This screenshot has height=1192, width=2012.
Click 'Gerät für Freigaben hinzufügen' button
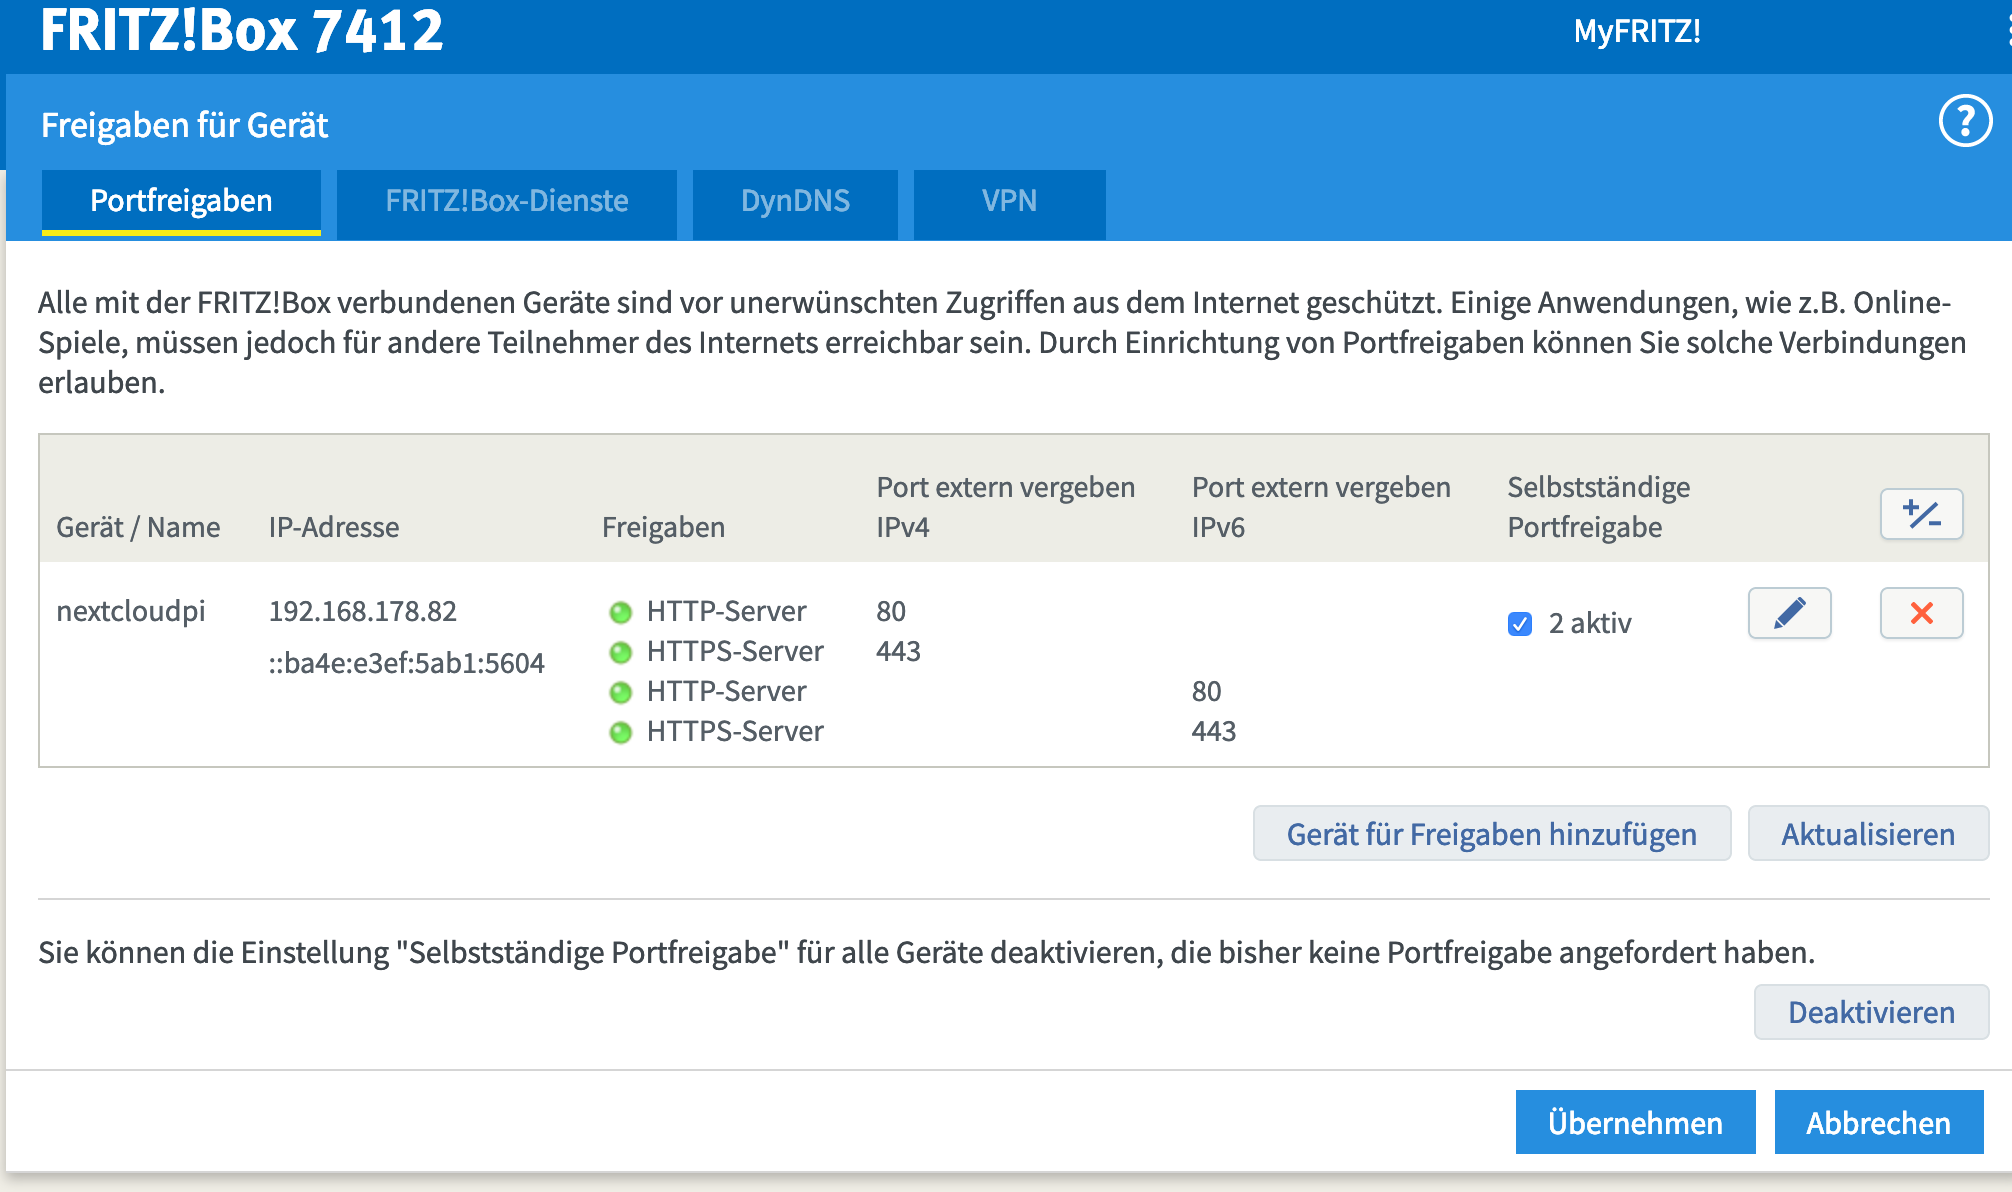pos(1491,834)
